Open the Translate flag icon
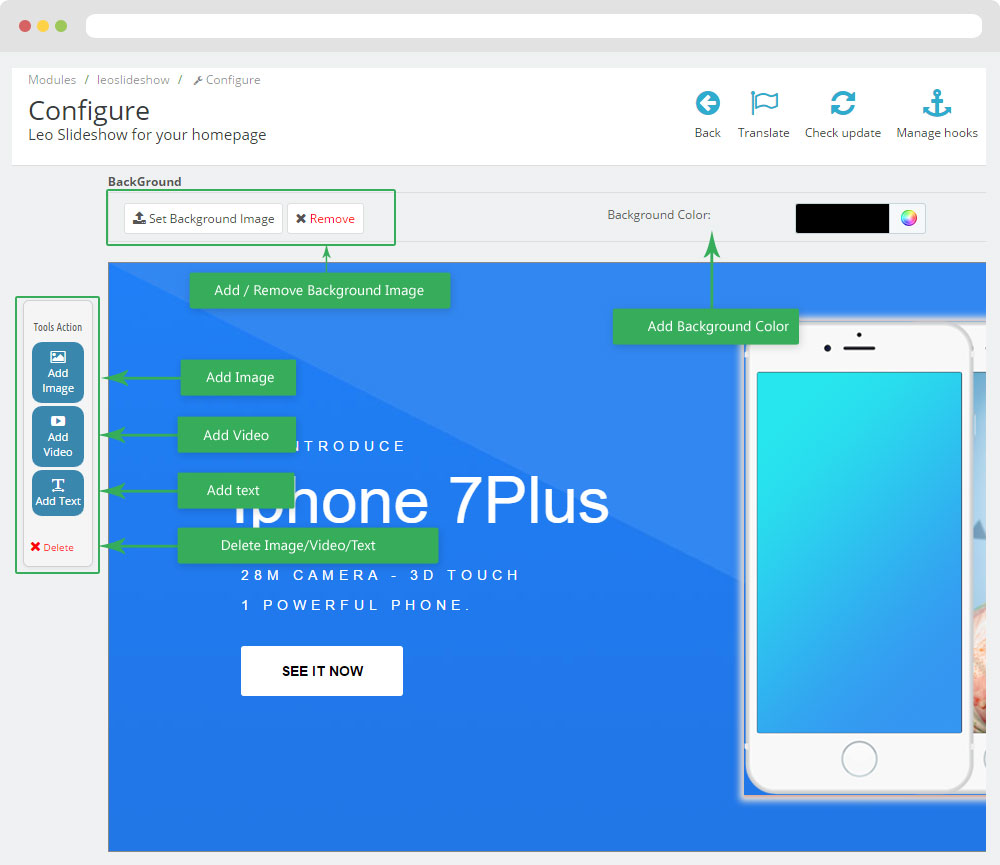The image size is (1000, 865). pos(763,103)
